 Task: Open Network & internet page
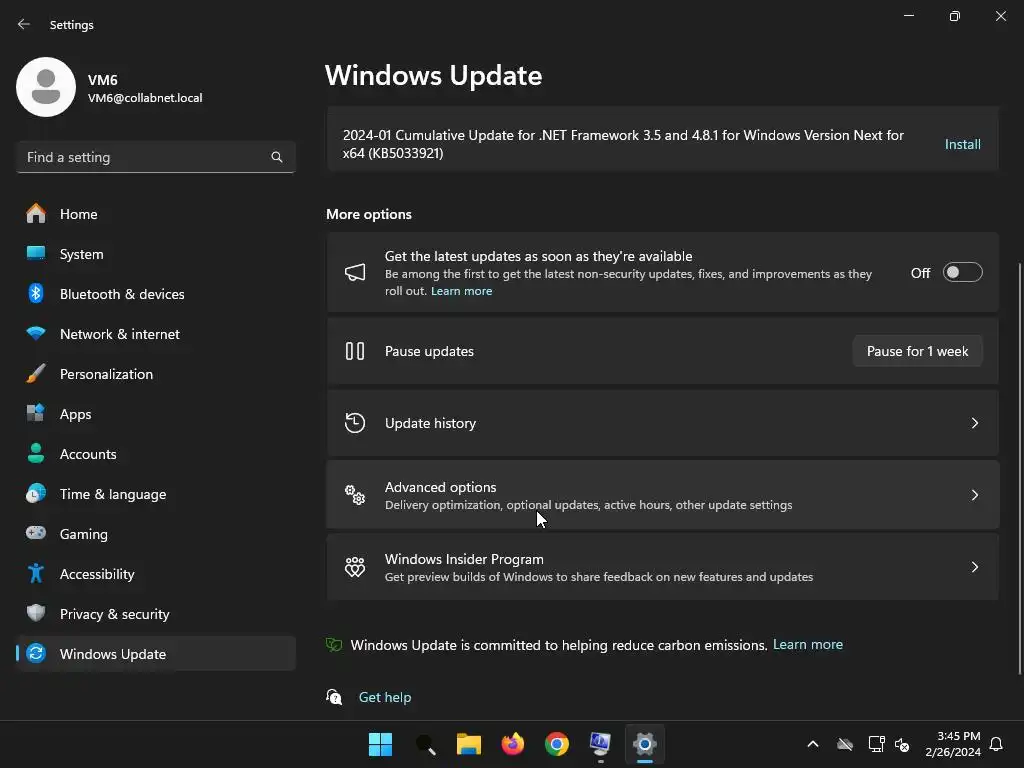155,334
